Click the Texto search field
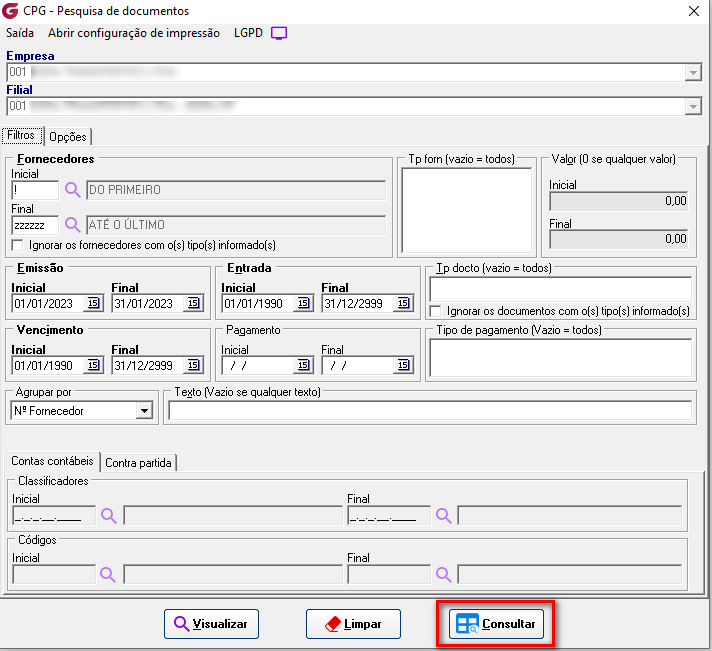The width and height of the screenshot is (712, 651). click(430, 410)
